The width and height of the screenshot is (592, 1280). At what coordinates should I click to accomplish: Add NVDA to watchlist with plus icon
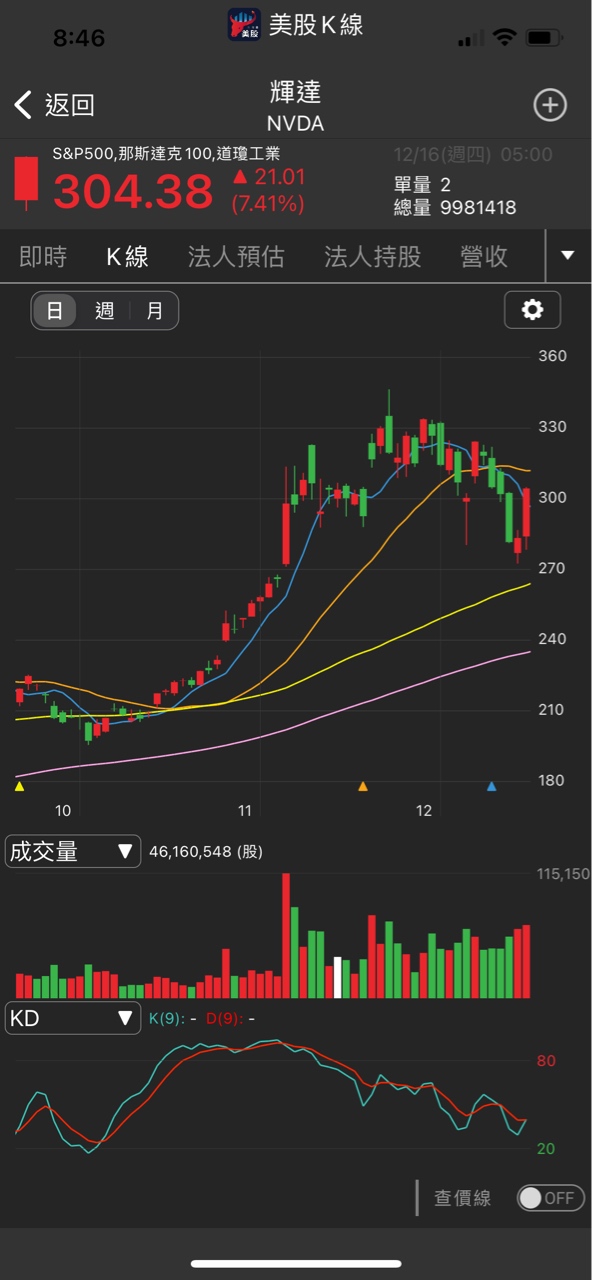click(550, 105)
